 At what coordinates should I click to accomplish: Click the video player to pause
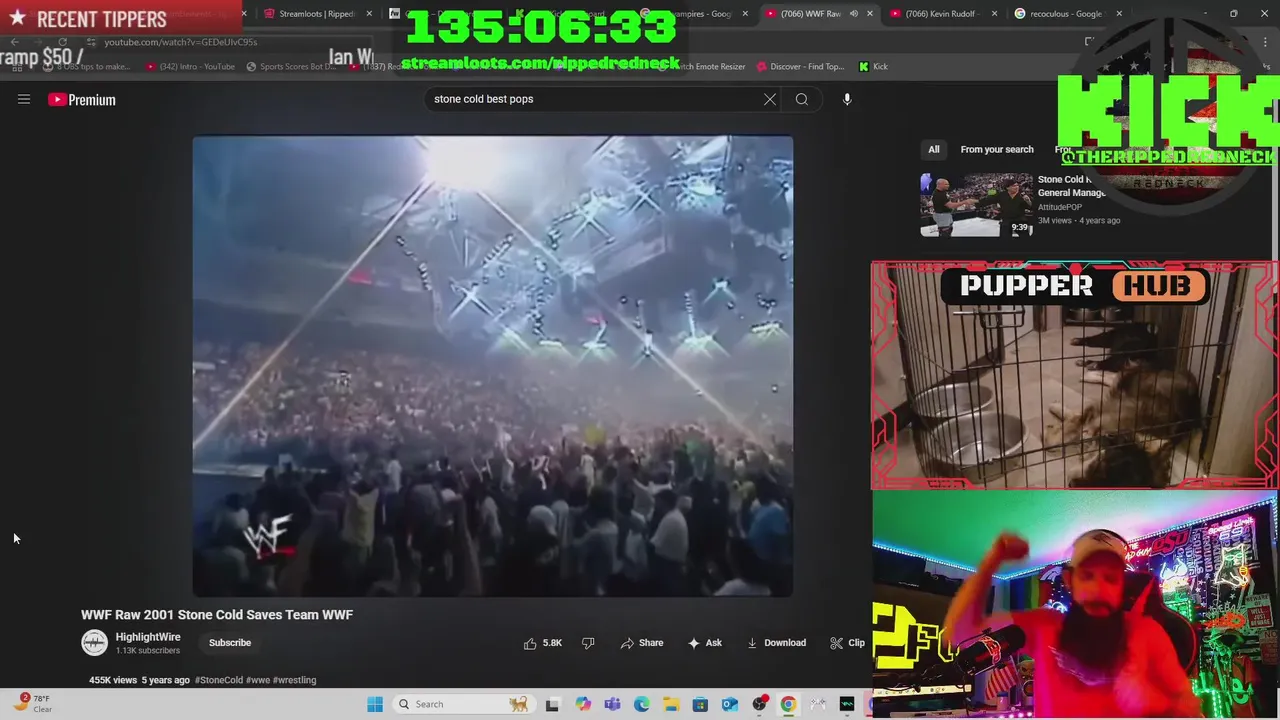coord(493,366)
